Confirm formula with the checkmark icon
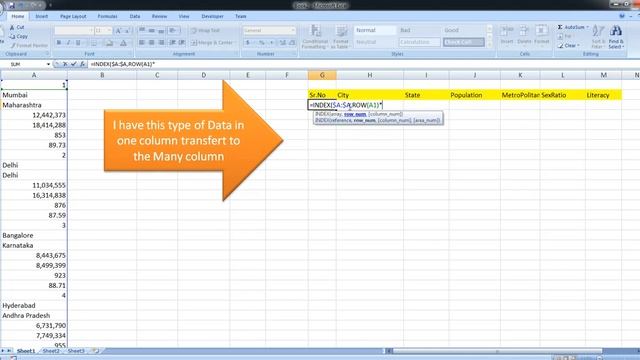 (73, 64)
